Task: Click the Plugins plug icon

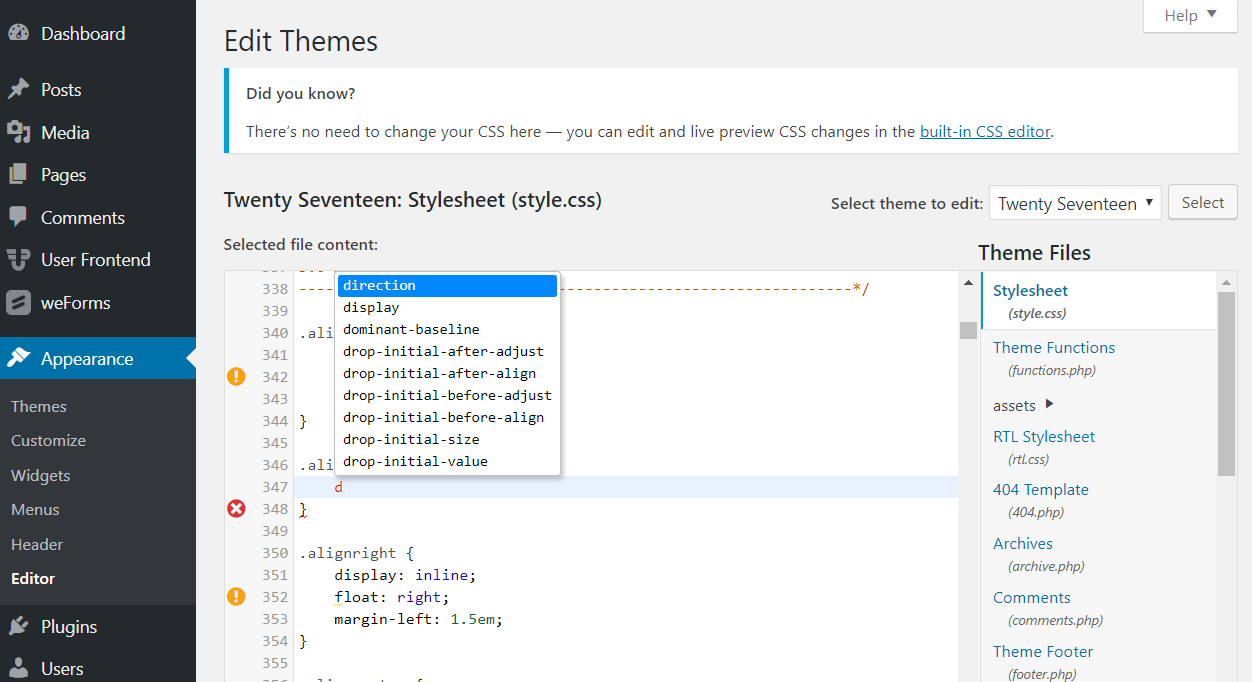Action: tap(18, 626)
